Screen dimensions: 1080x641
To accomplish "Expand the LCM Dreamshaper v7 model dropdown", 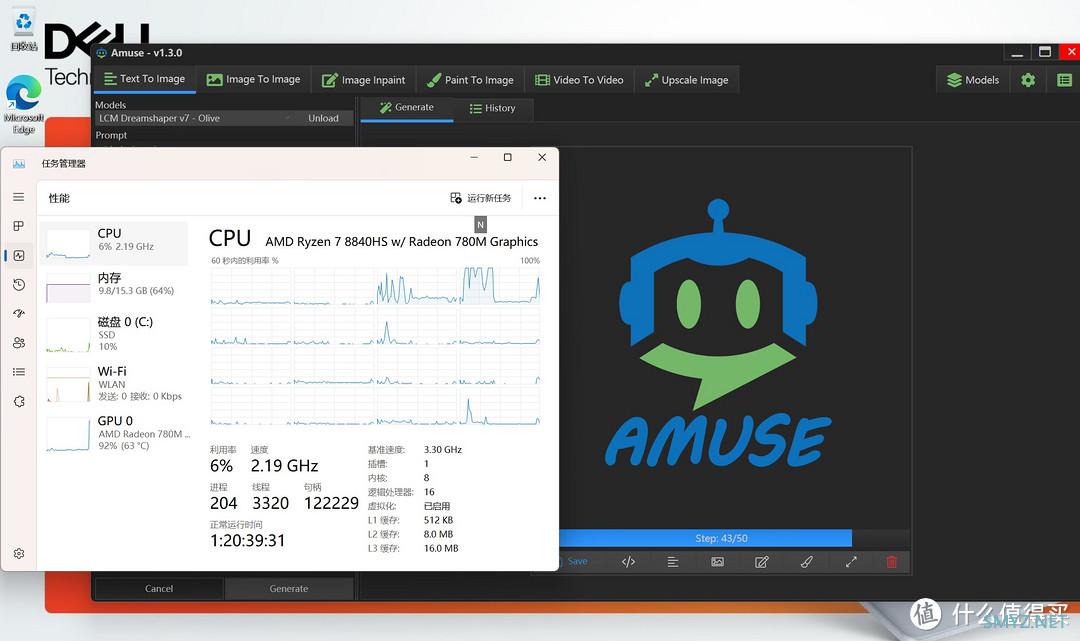I will 194,118.
